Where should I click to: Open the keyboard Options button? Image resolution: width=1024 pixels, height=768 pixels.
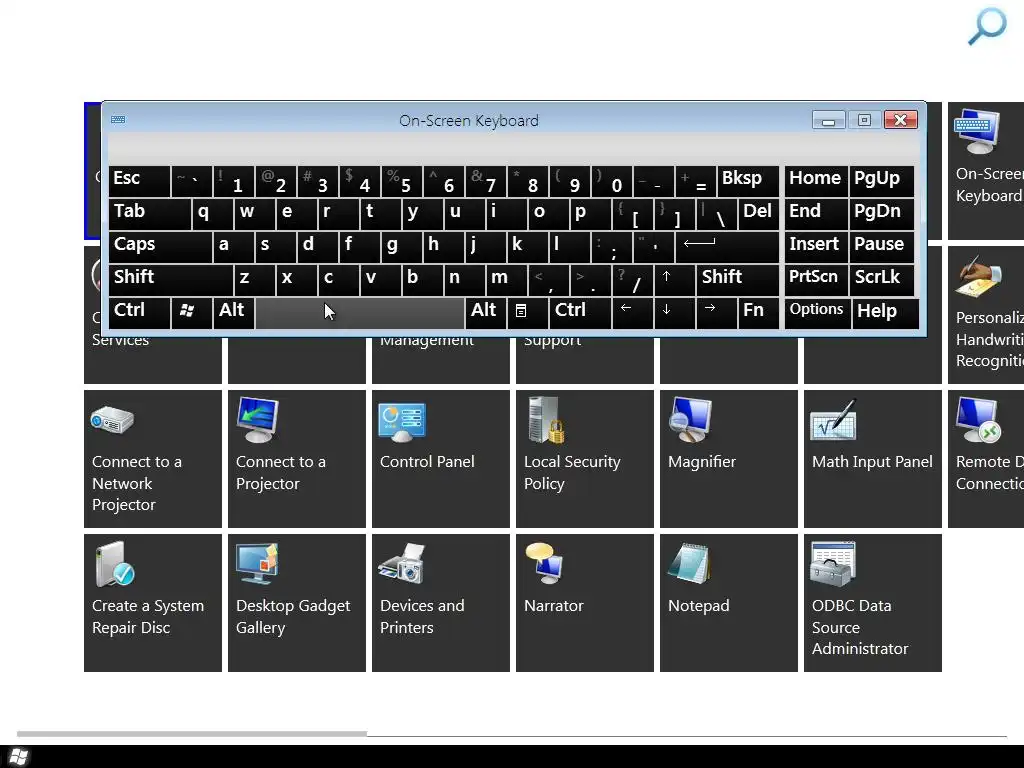point(816,313)
